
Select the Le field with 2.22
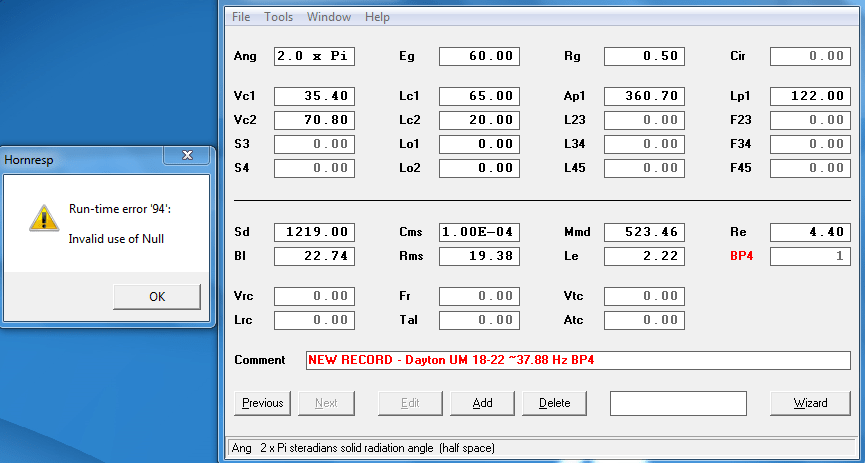pos(644,257)
